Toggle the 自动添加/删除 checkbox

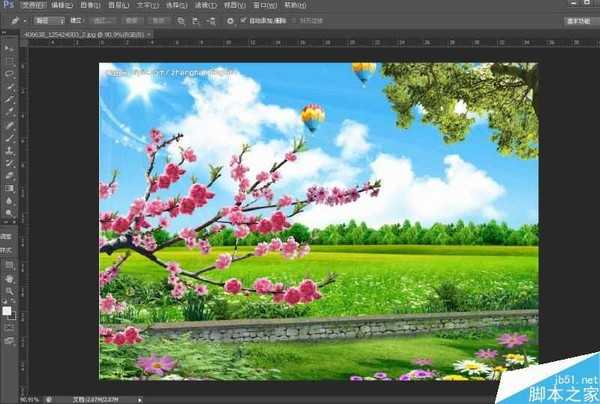(x=244, y=19)
